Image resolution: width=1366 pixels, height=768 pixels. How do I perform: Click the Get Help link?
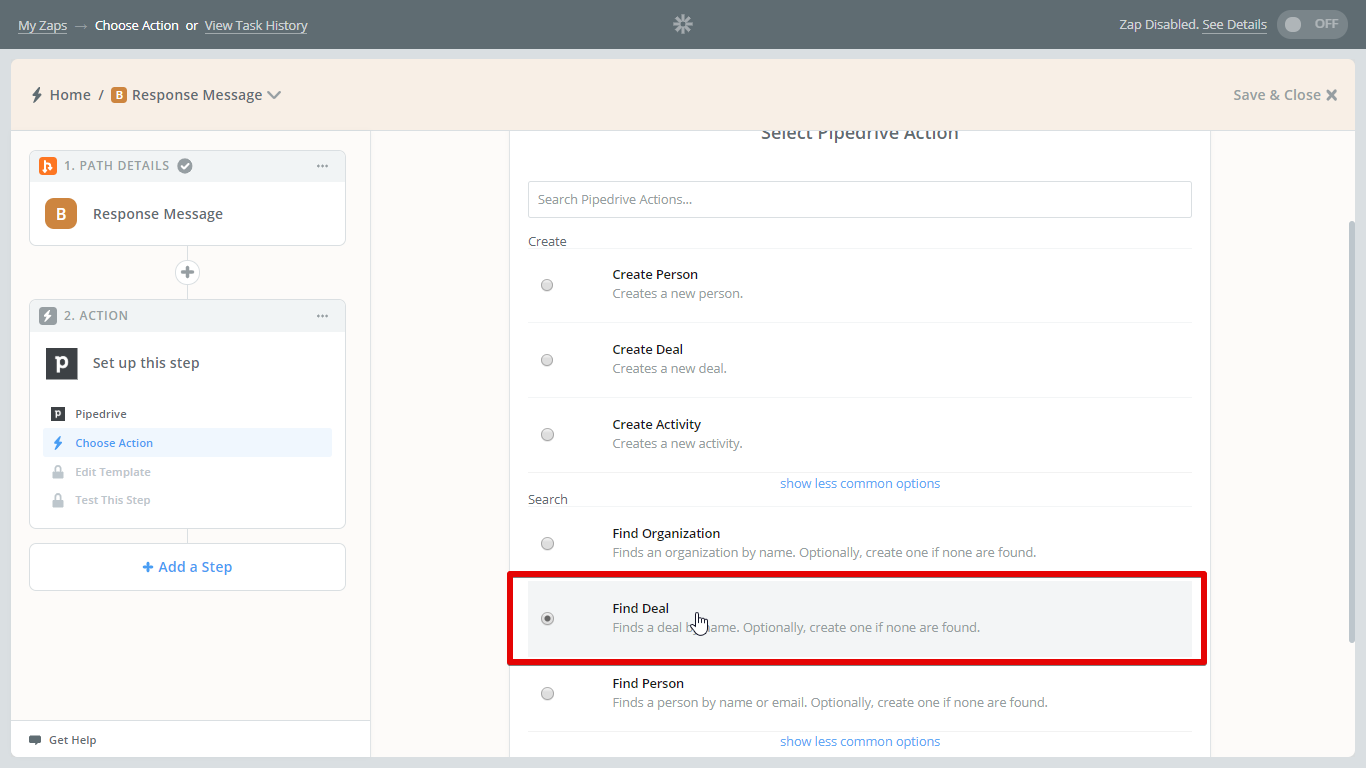click(x=72, y=741)
